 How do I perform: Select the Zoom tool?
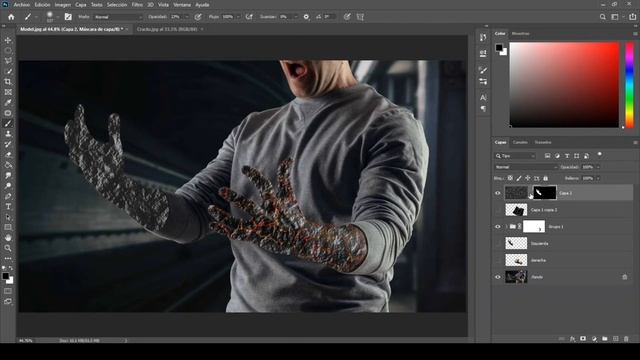point(8,248)
